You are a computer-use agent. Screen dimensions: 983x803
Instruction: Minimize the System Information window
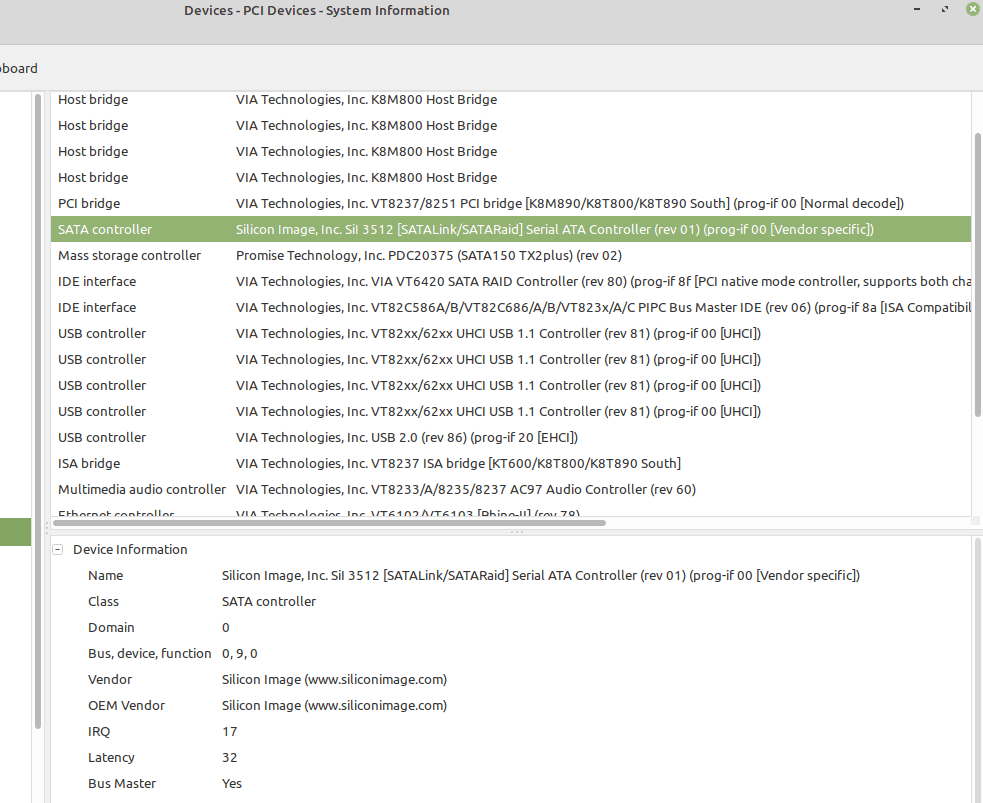tap(917, 9)
